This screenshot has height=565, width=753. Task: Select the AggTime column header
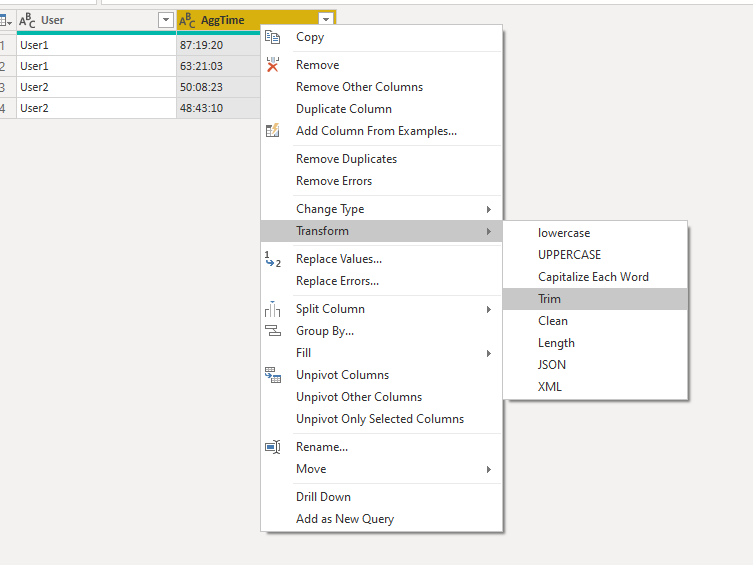(x=256, y=20)
